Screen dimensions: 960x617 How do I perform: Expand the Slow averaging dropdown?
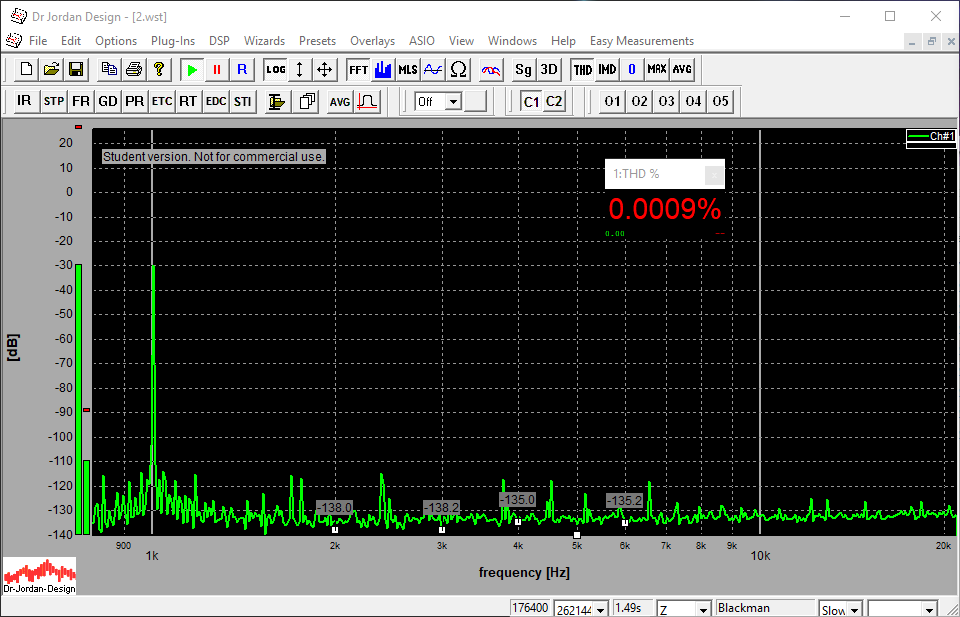point(855,609)
